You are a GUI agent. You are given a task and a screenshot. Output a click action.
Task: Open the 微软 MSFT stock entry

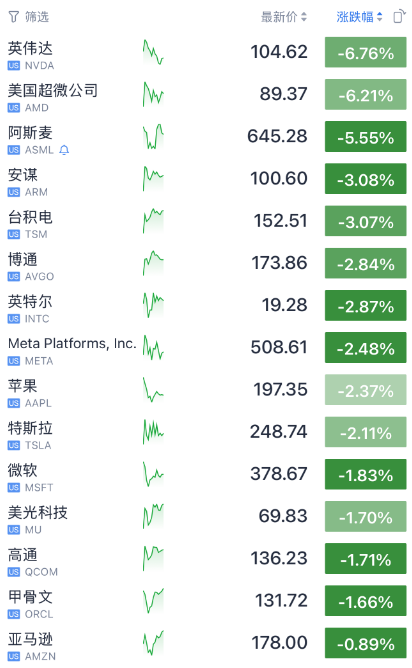206,474
